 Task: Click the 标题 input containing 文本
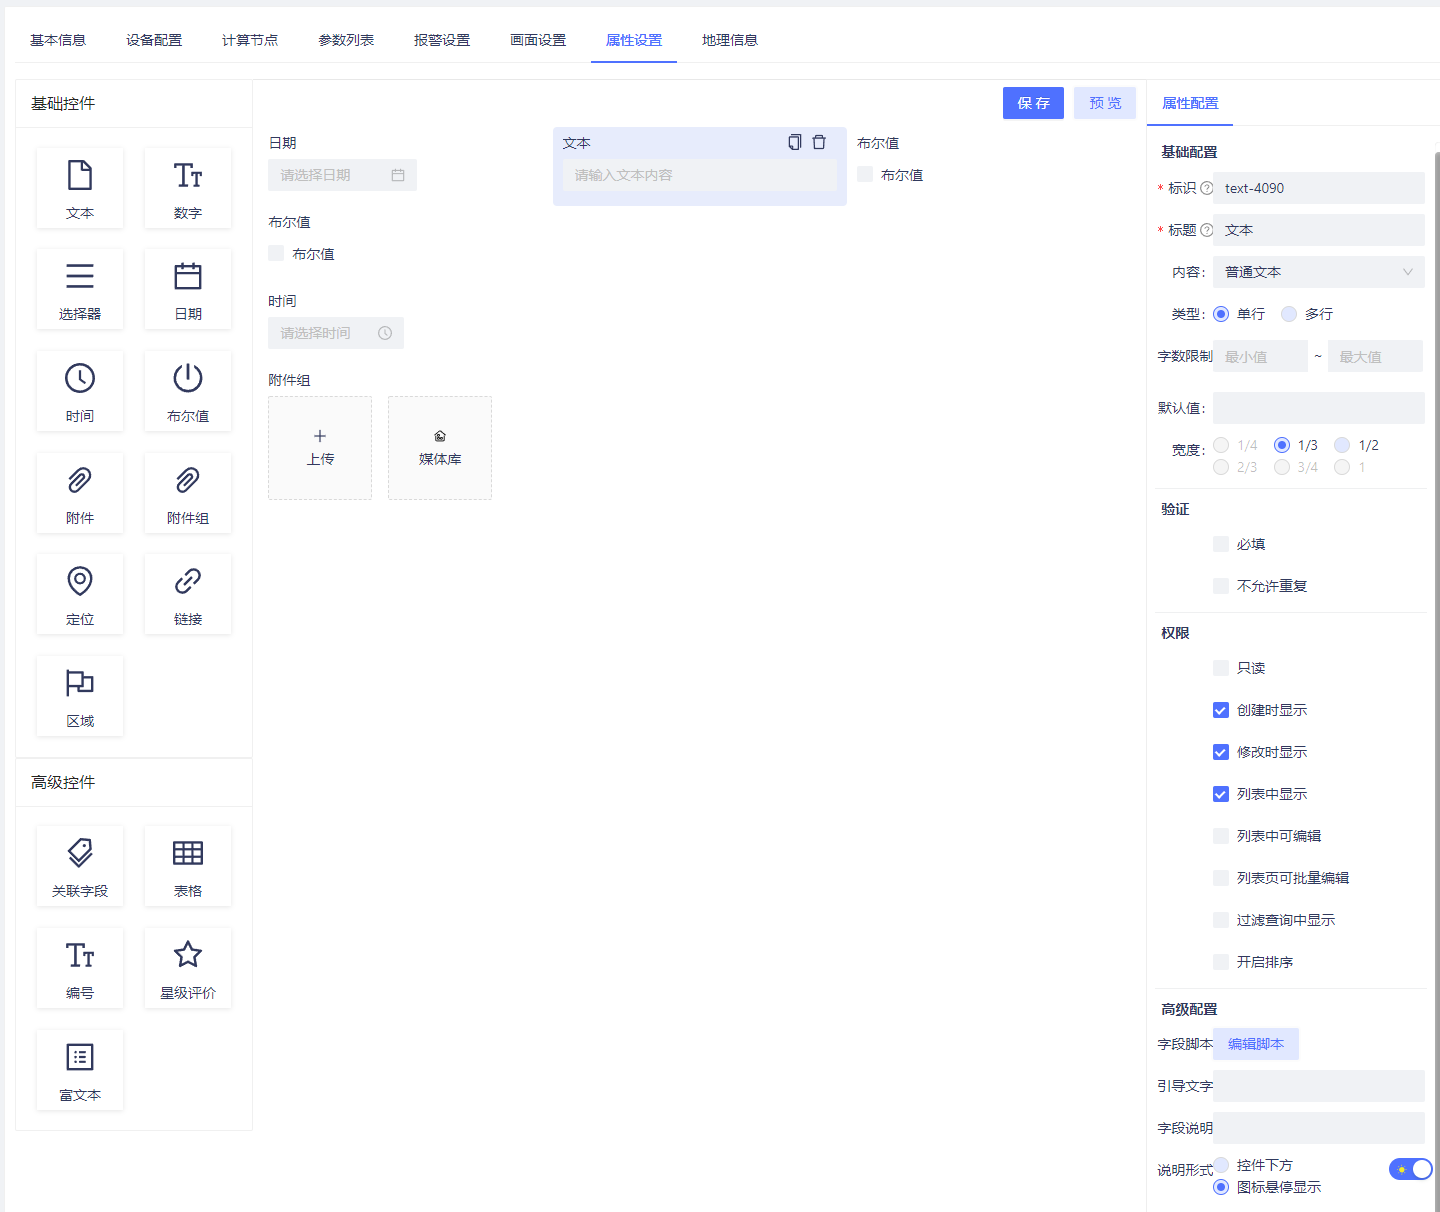click(1319, 230)
